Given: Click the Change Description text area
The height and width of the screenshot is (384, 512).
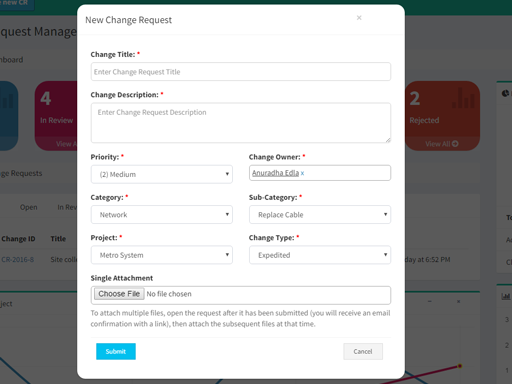Looking at the screenshot, I should point(241,123).
